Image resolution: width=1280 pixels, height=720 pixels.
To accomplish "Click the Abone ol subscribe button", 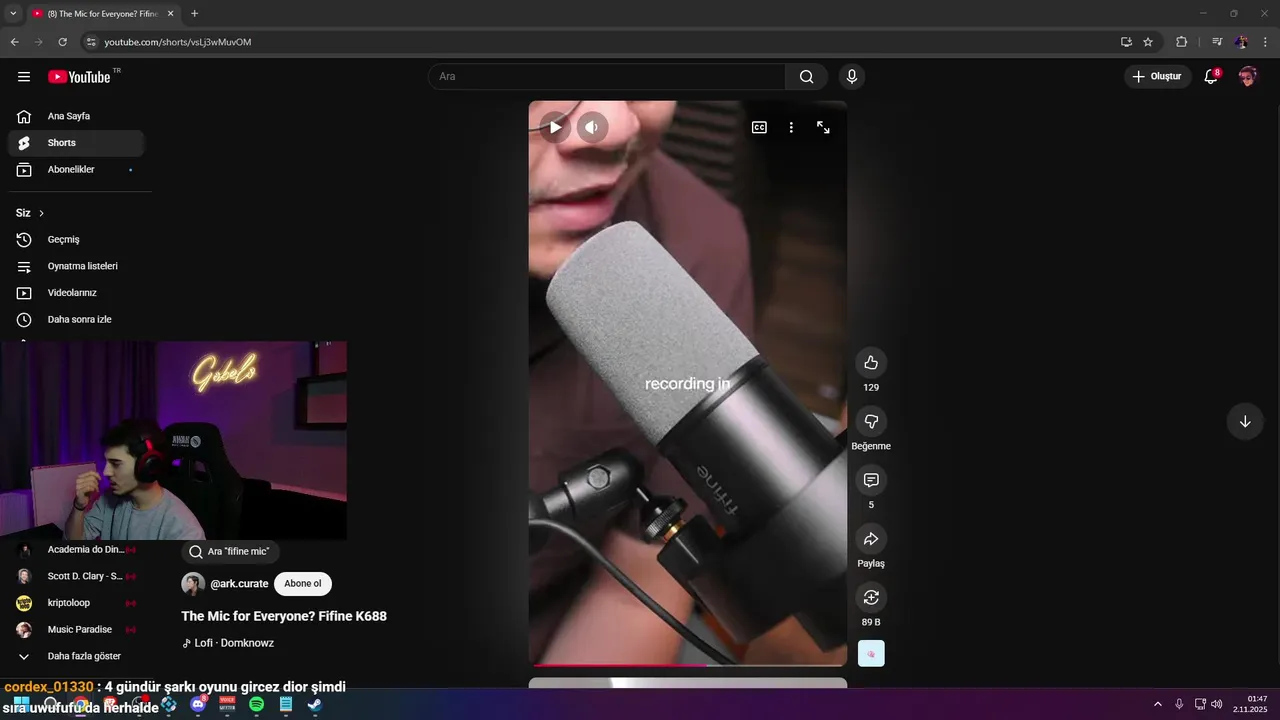I will (x=303, y=584).
